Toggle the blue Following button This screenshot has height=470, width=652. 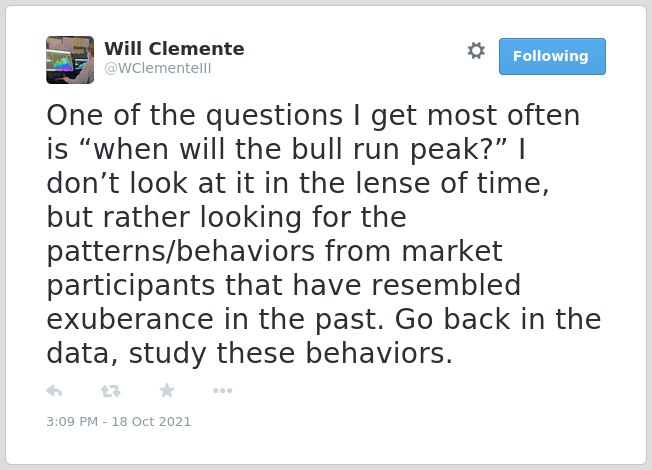tap(552, 57)
